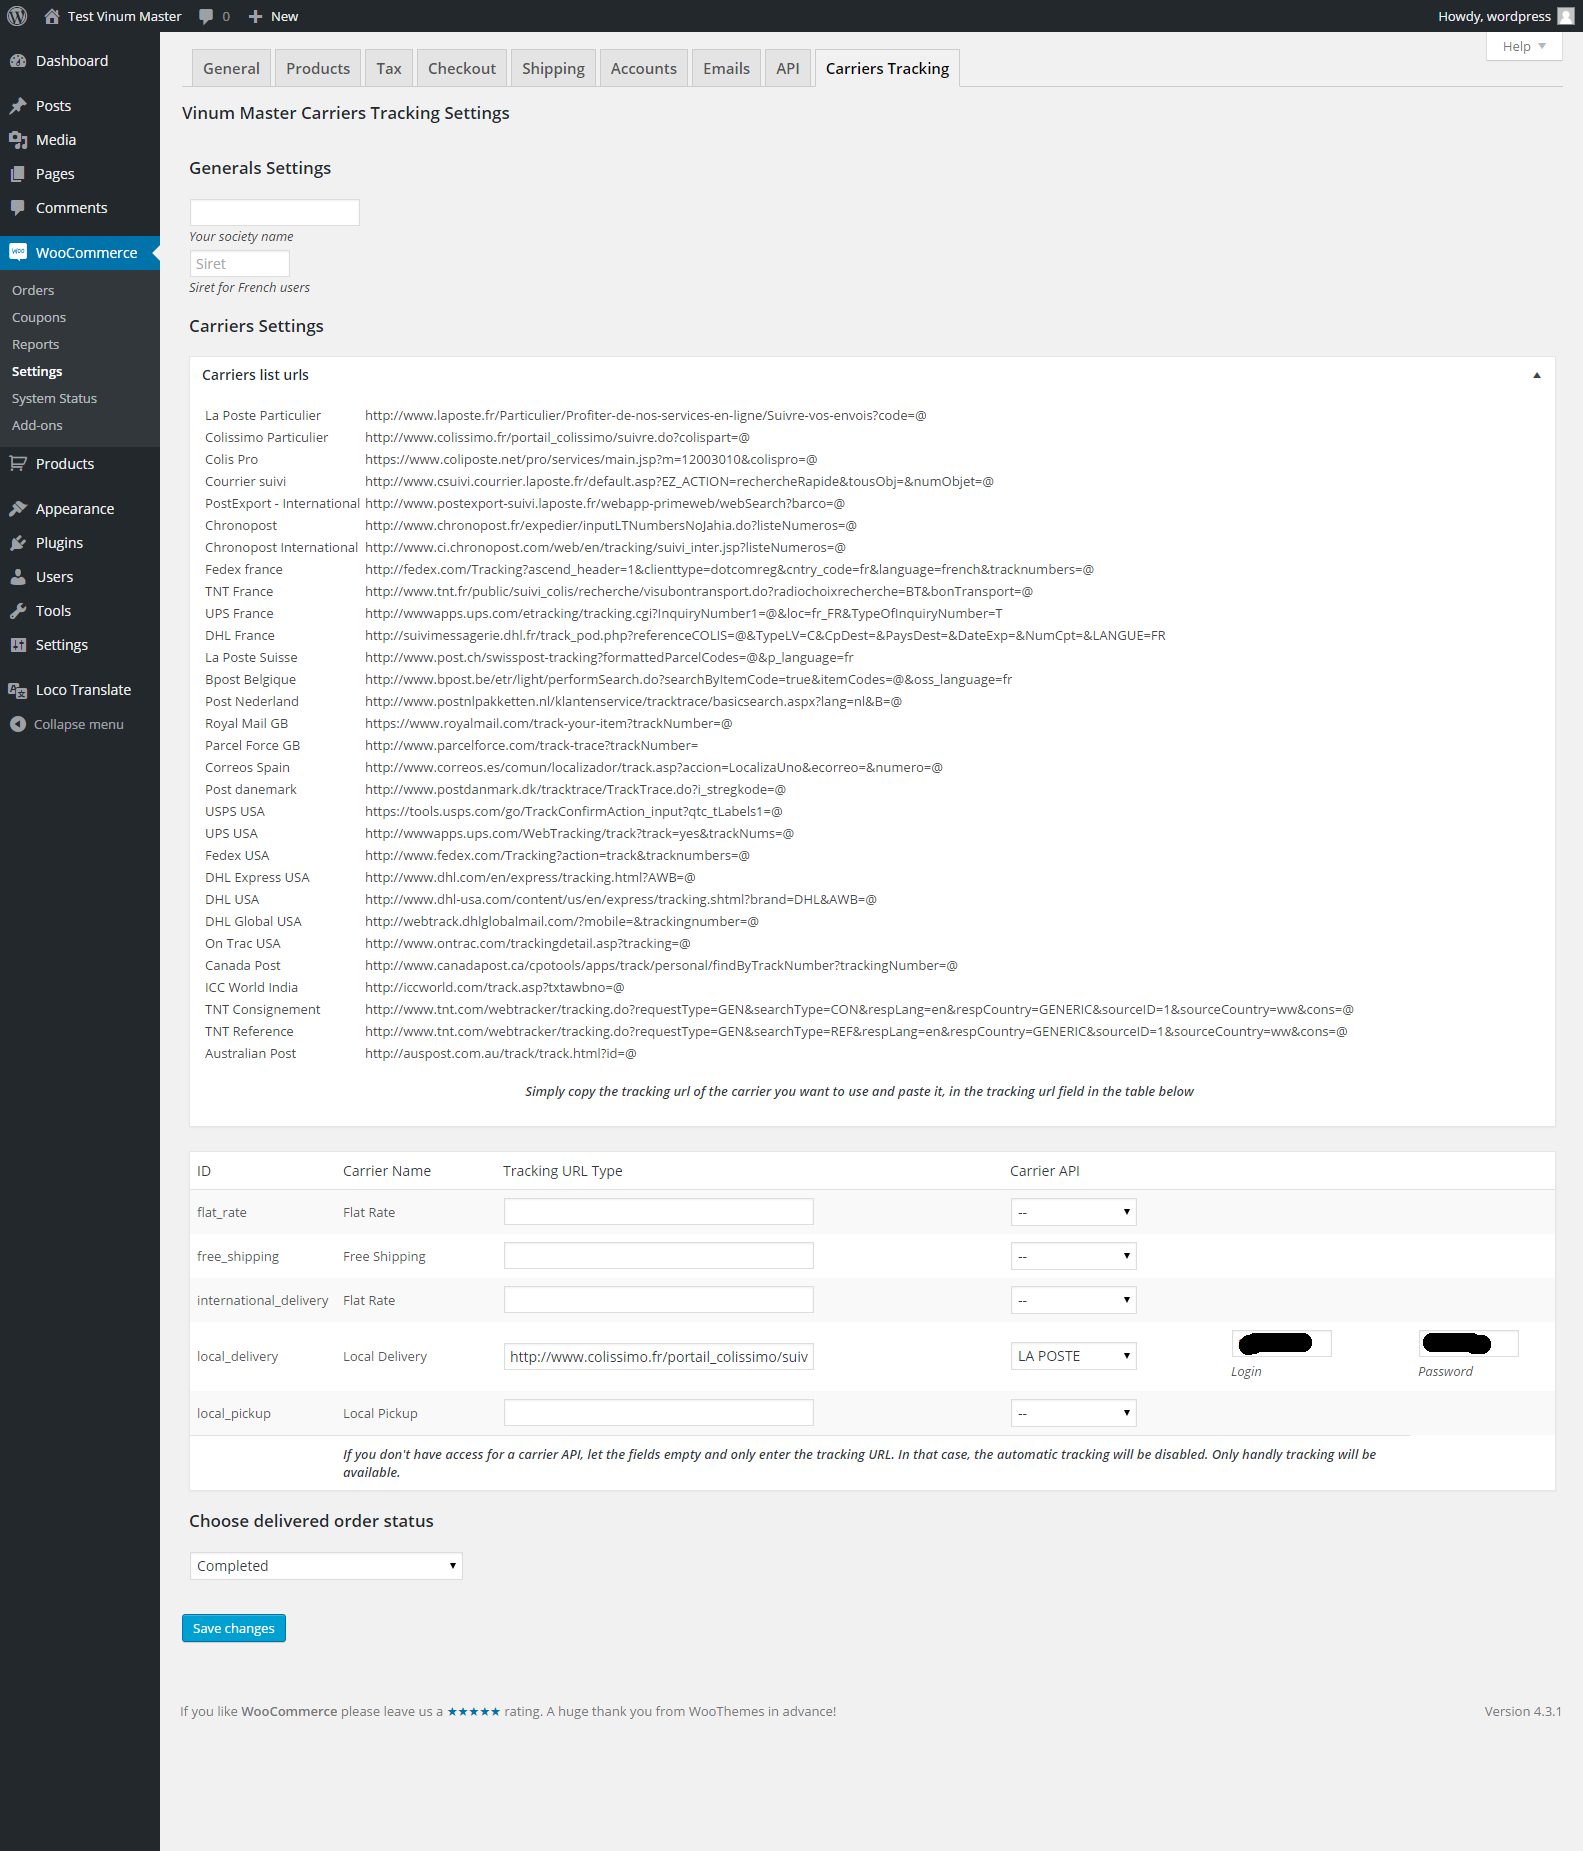Click tracking URL field for flat_rate
The image size is (1583, 1851).
[659, 1212]
